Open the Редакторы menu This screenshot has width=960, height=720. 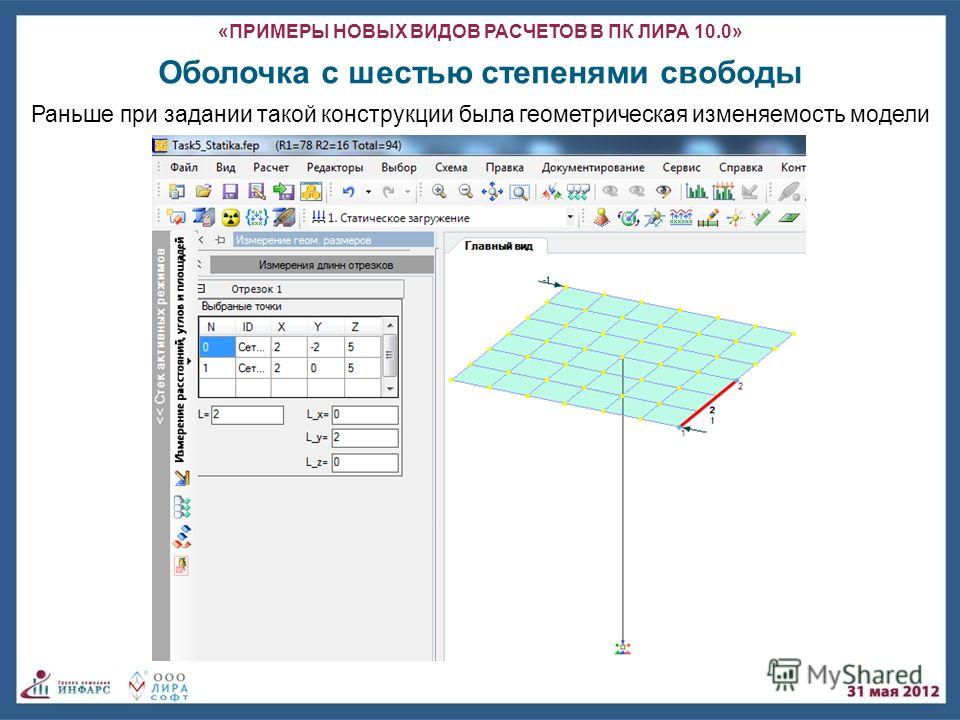[335, 167]
